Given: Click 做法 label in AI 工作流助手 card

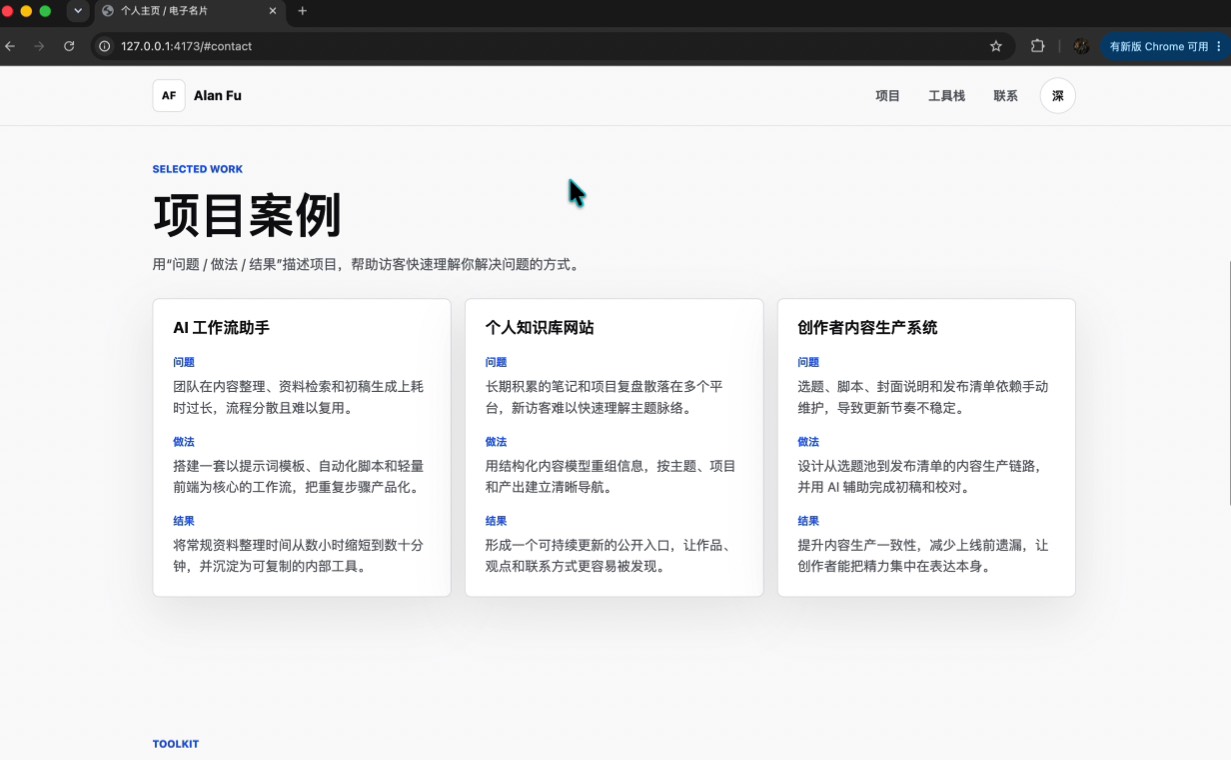Looking at the screenshot, I should pos(184,441).
